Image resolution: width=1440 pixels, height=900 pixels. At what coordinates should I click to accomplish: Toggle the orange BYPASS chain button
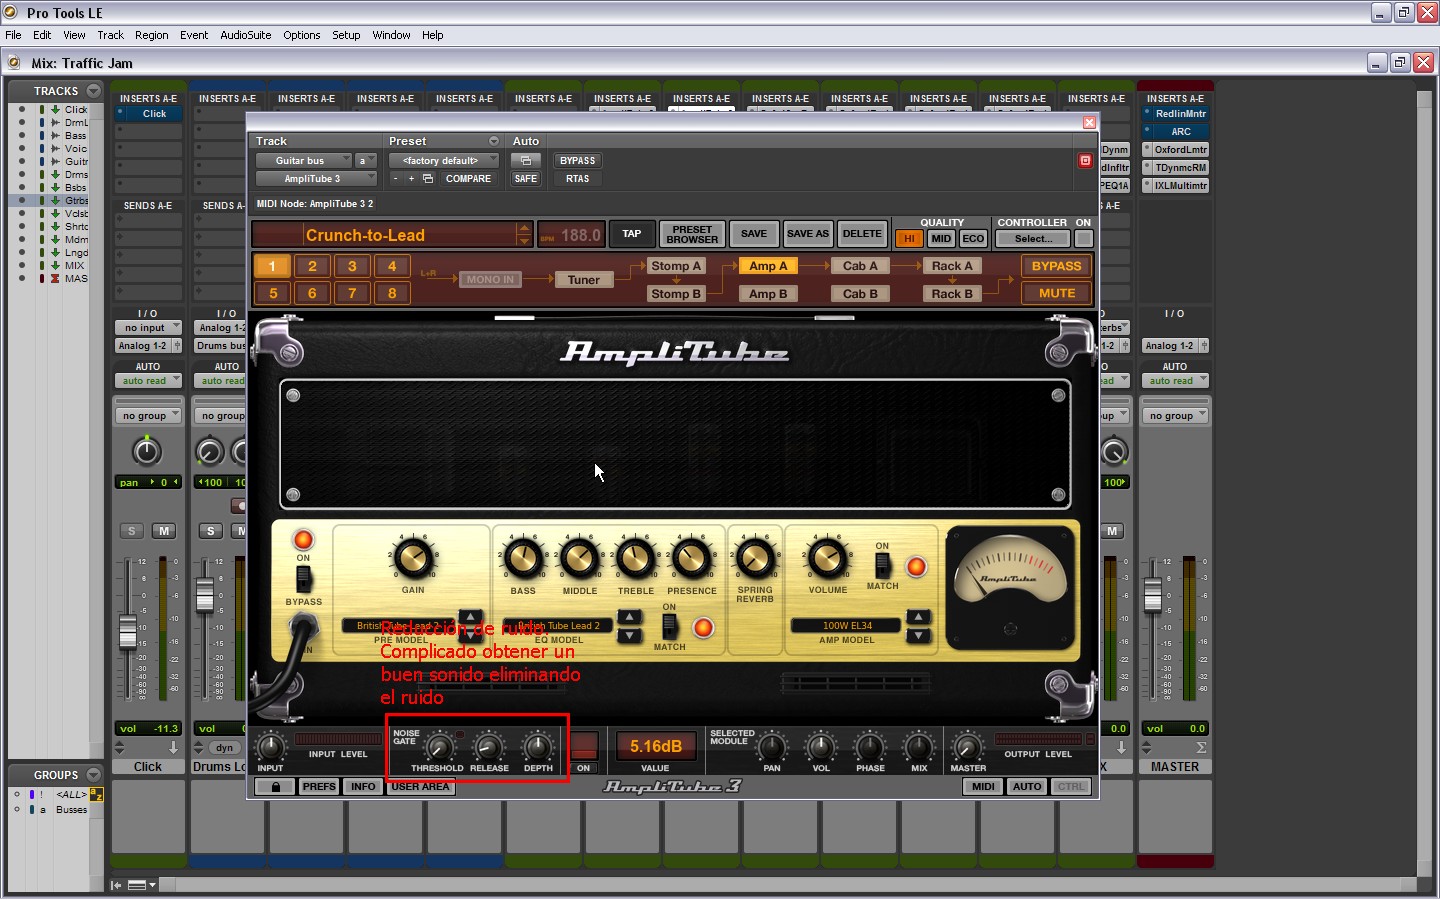click(1057, 266)
